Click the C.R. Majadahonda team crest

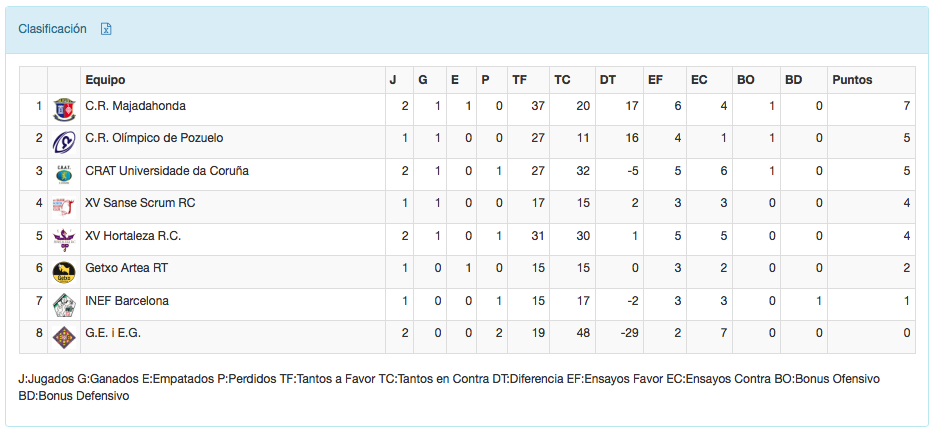click(x=64, y=108)
